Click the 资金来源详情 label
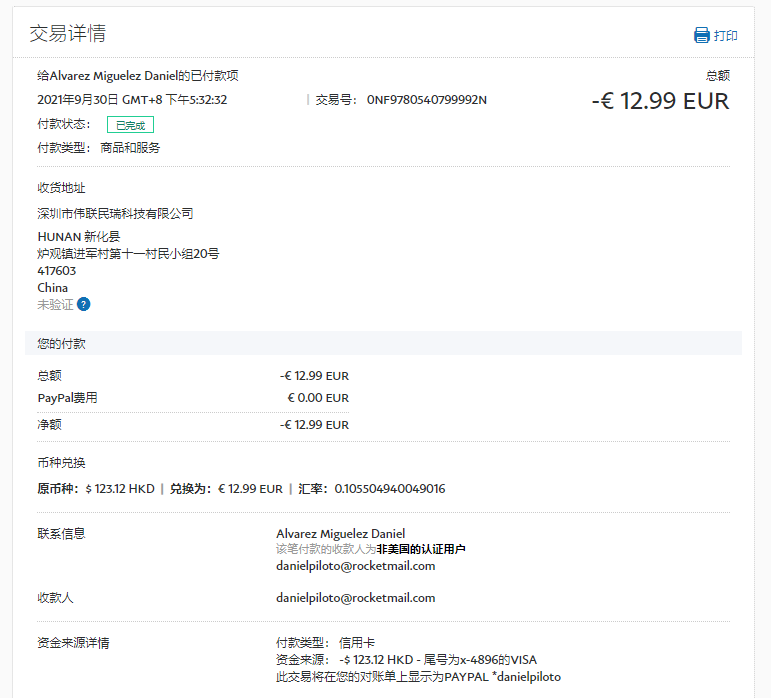 point(73,642)
